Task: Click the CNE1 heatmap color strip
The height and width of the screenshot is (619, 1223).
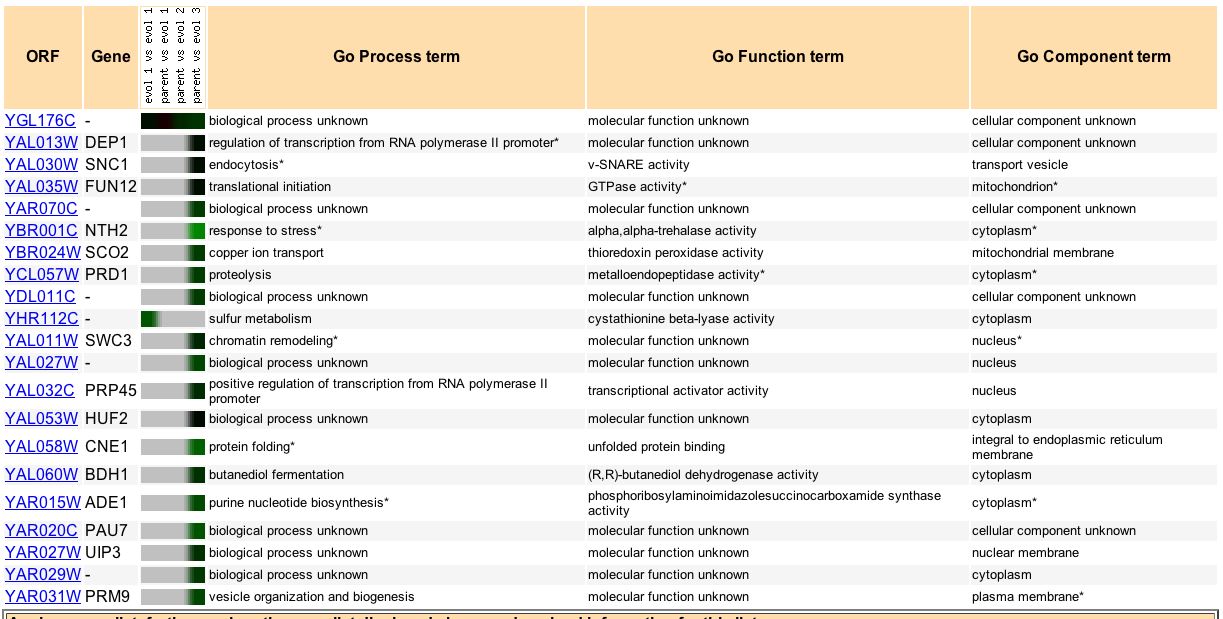Action: pyautogui.click(x=173, y=447)
